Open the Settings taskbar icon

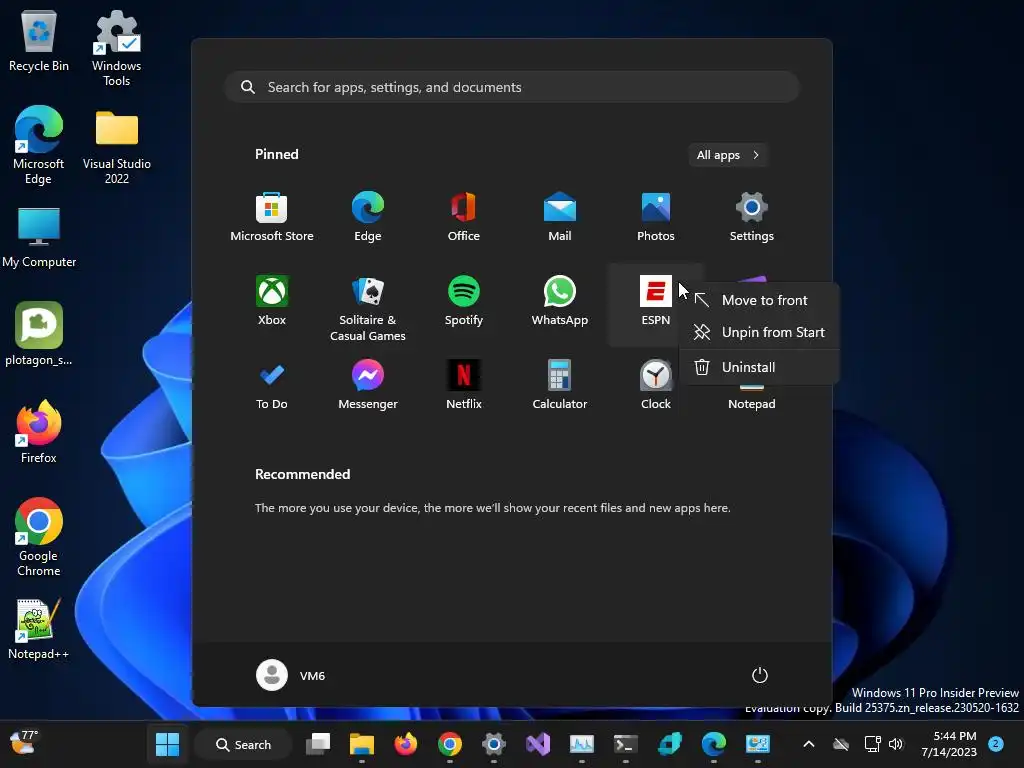tap(494, 744)
